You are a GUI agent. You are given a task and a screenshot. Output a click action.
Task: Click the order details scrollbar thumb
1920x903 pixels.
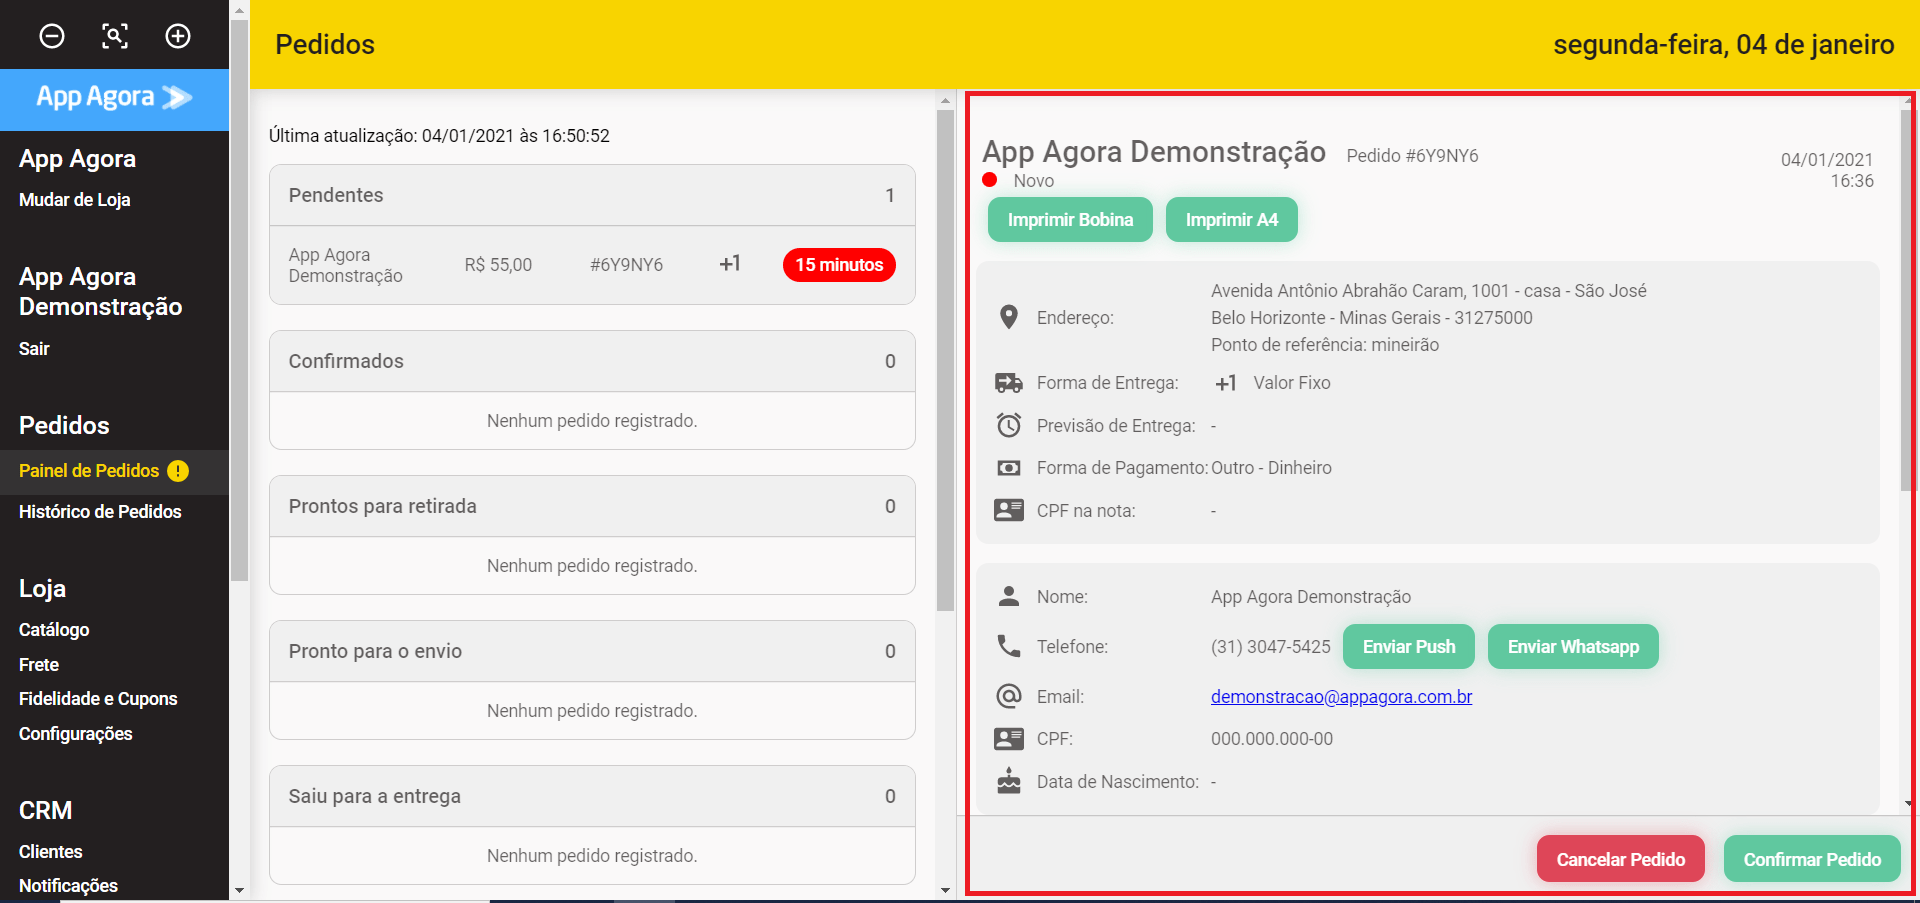(1907, 300)
